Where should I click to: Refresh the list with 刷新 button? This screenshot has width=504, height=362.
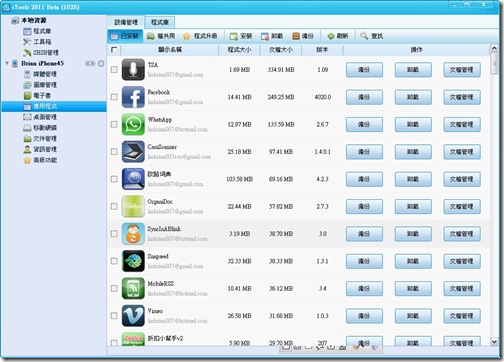pyautogui.click(x=338, y=36)
